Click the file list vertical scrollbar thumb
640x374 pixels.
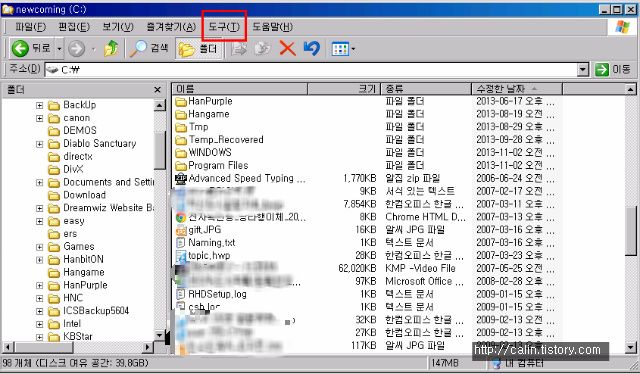coord(631,231)
